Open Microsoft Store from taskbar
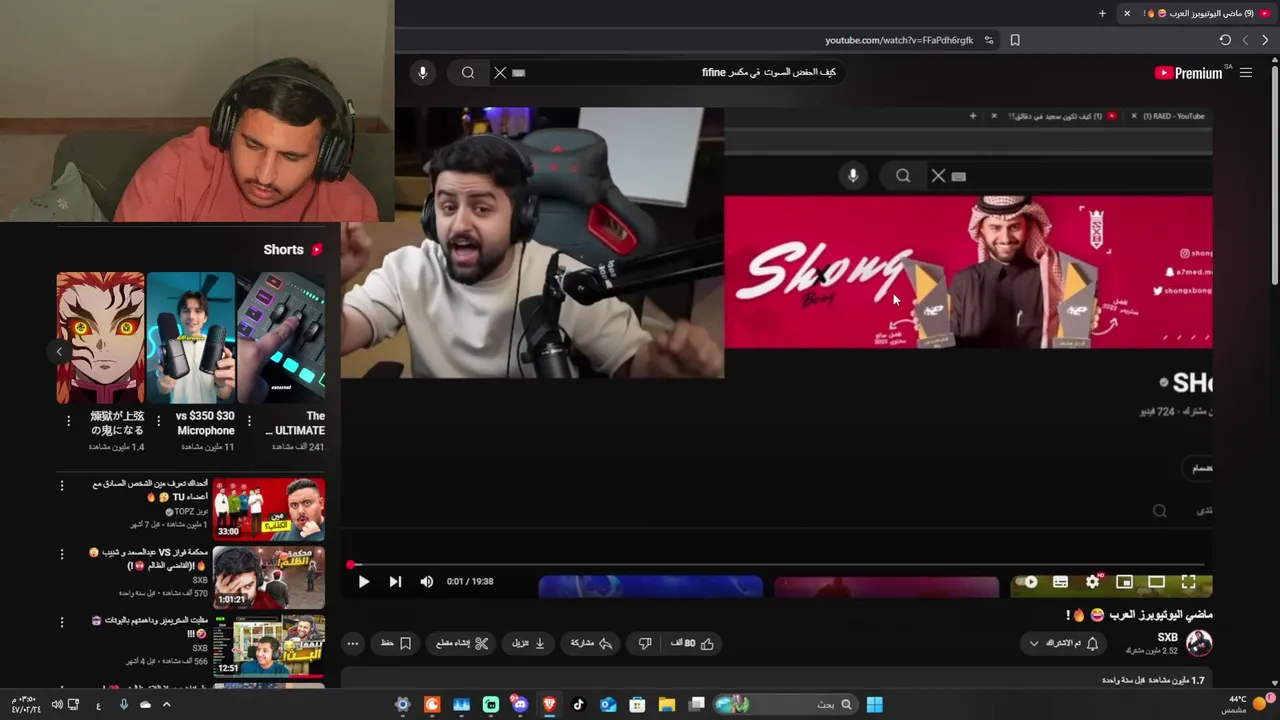The width and height of the screenshot is (1280, 720). pos(637,704)
